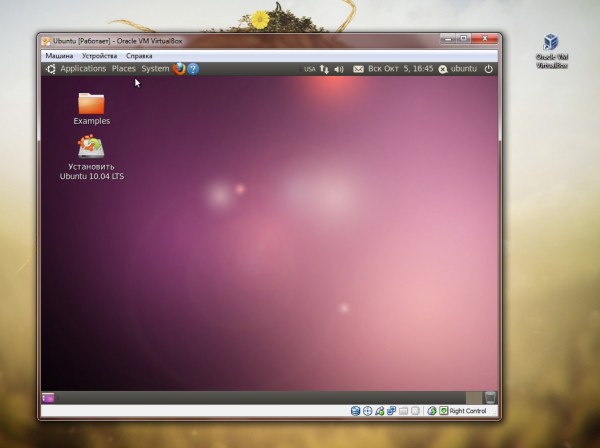Click the hard disk activity status icon
Image resolution: width=600 pixels, height=448 pixels.
(355, 411)
